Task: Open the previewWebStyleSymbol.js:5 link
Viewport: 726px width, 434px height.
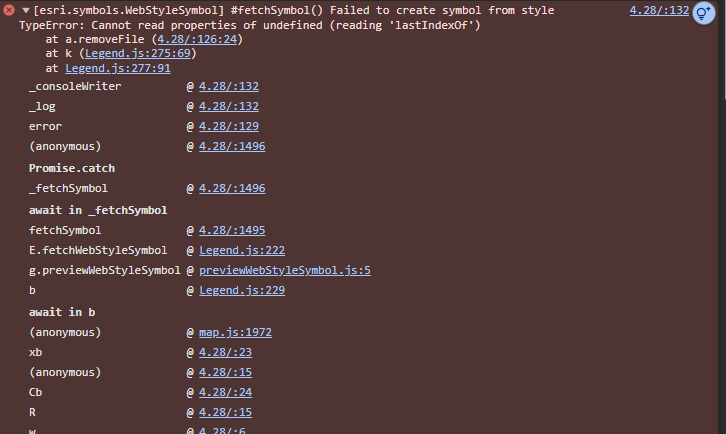Action: tap(285, 270)
